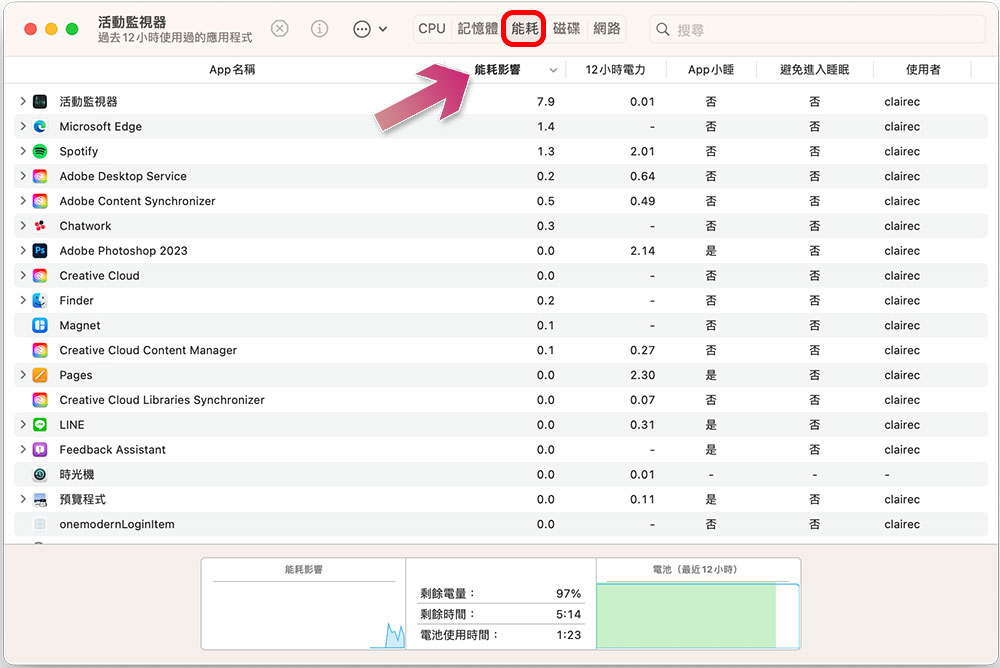Click the 電池使用時間 1:23 value
Screen dimensions: 1000x668
coord(568,635)
